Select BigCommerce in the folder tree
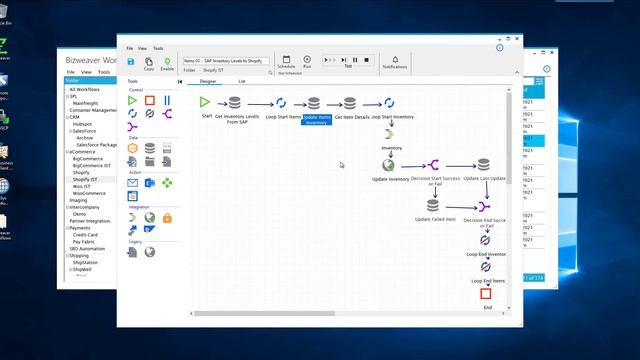 pyautogui.click(x=88, y=159)
